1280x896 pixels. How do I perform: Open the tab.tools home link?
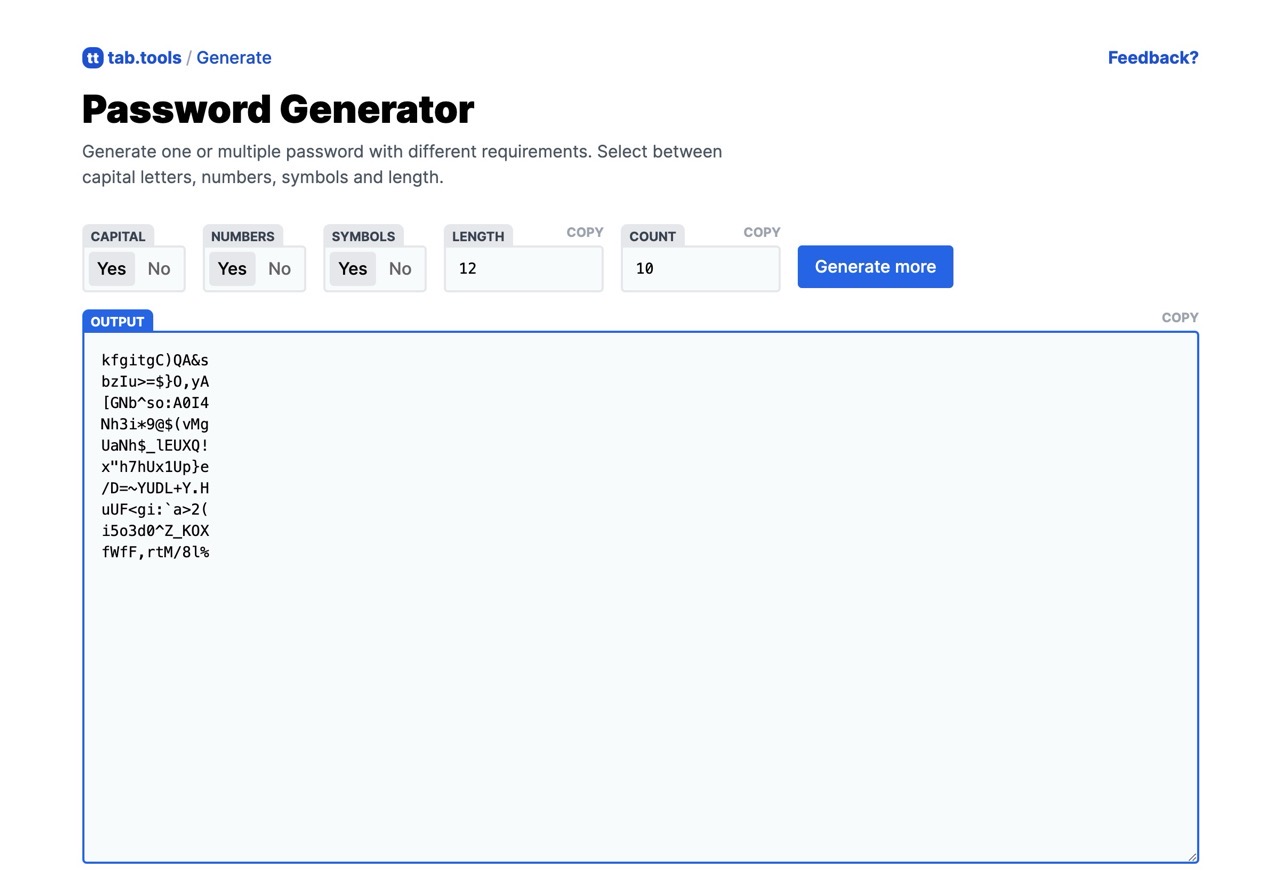(144, 58)
